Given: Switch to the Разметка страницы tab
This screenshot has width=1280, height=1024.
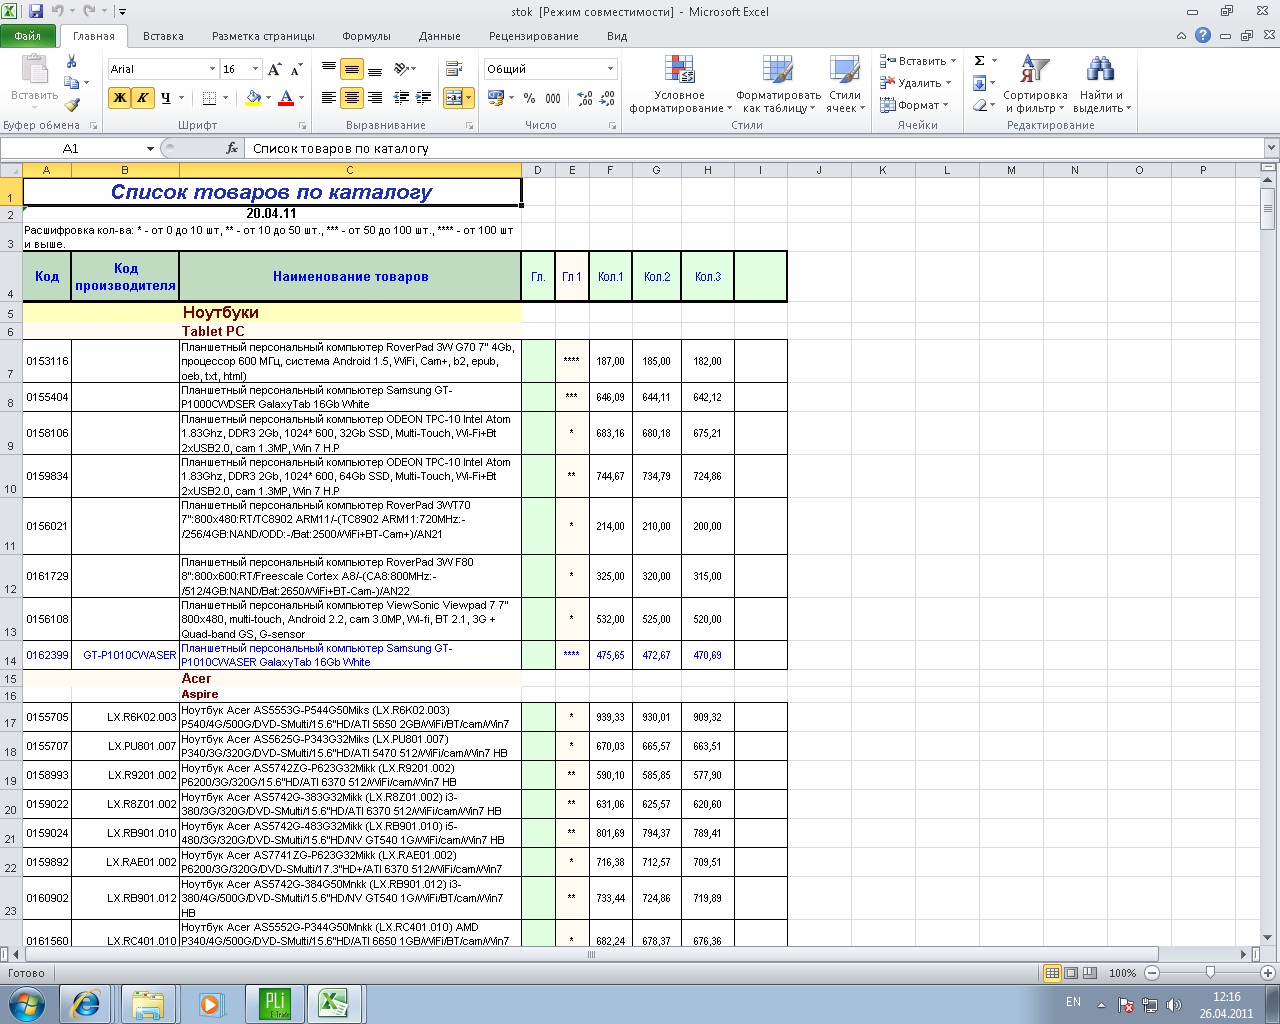Looking at the screenshot, I should (263, 36).
